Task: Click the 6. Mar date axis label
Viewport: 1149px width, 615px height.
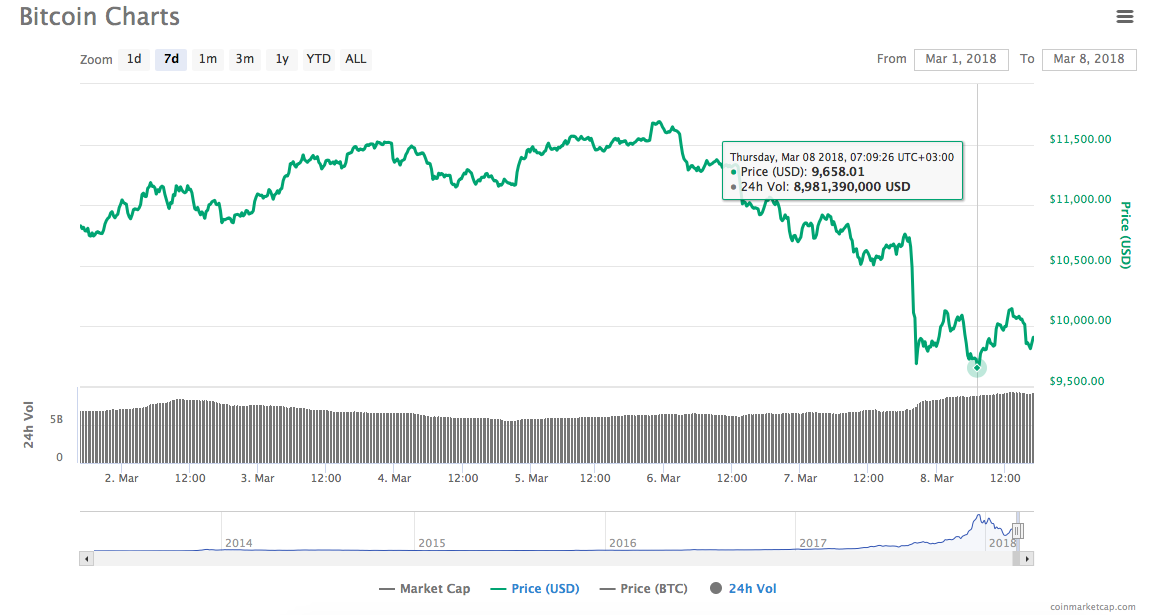Action: 663,478
